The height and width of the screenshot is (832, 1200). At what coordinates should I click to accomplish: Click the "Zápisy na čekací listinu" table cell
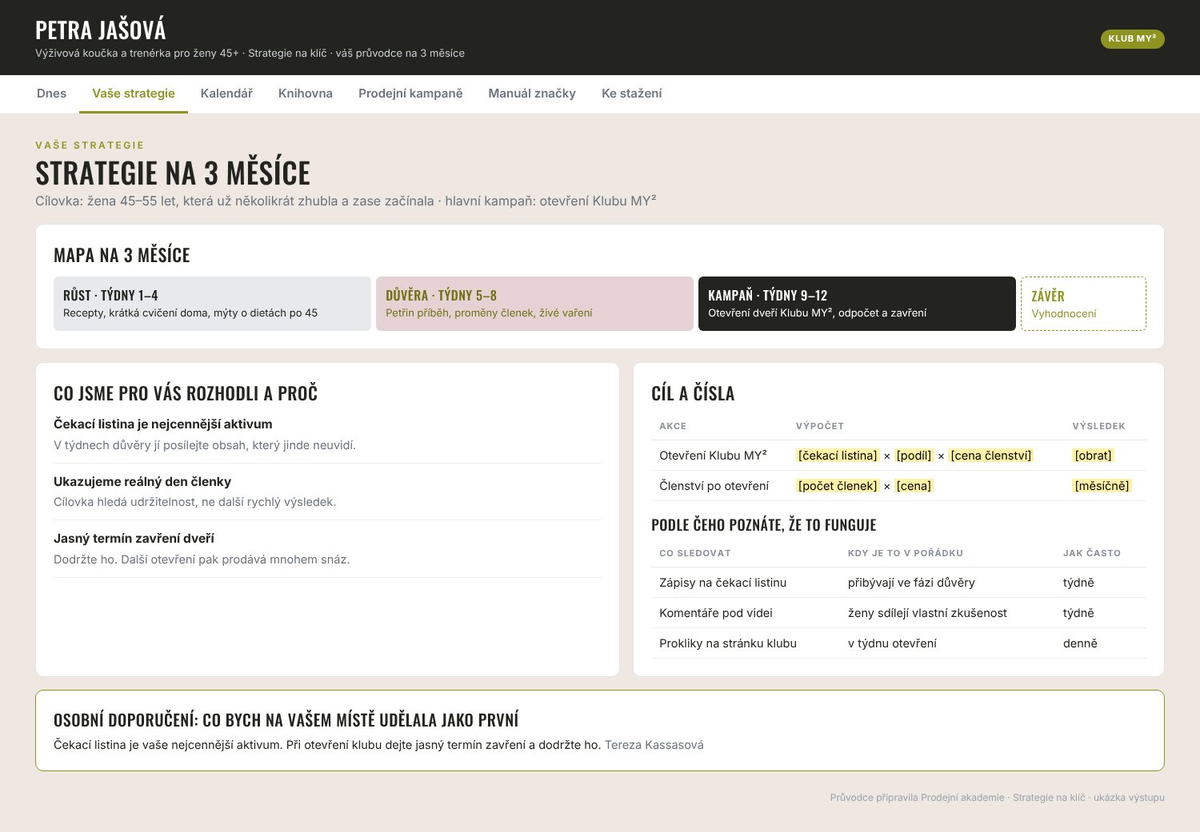tap(723, 582)
